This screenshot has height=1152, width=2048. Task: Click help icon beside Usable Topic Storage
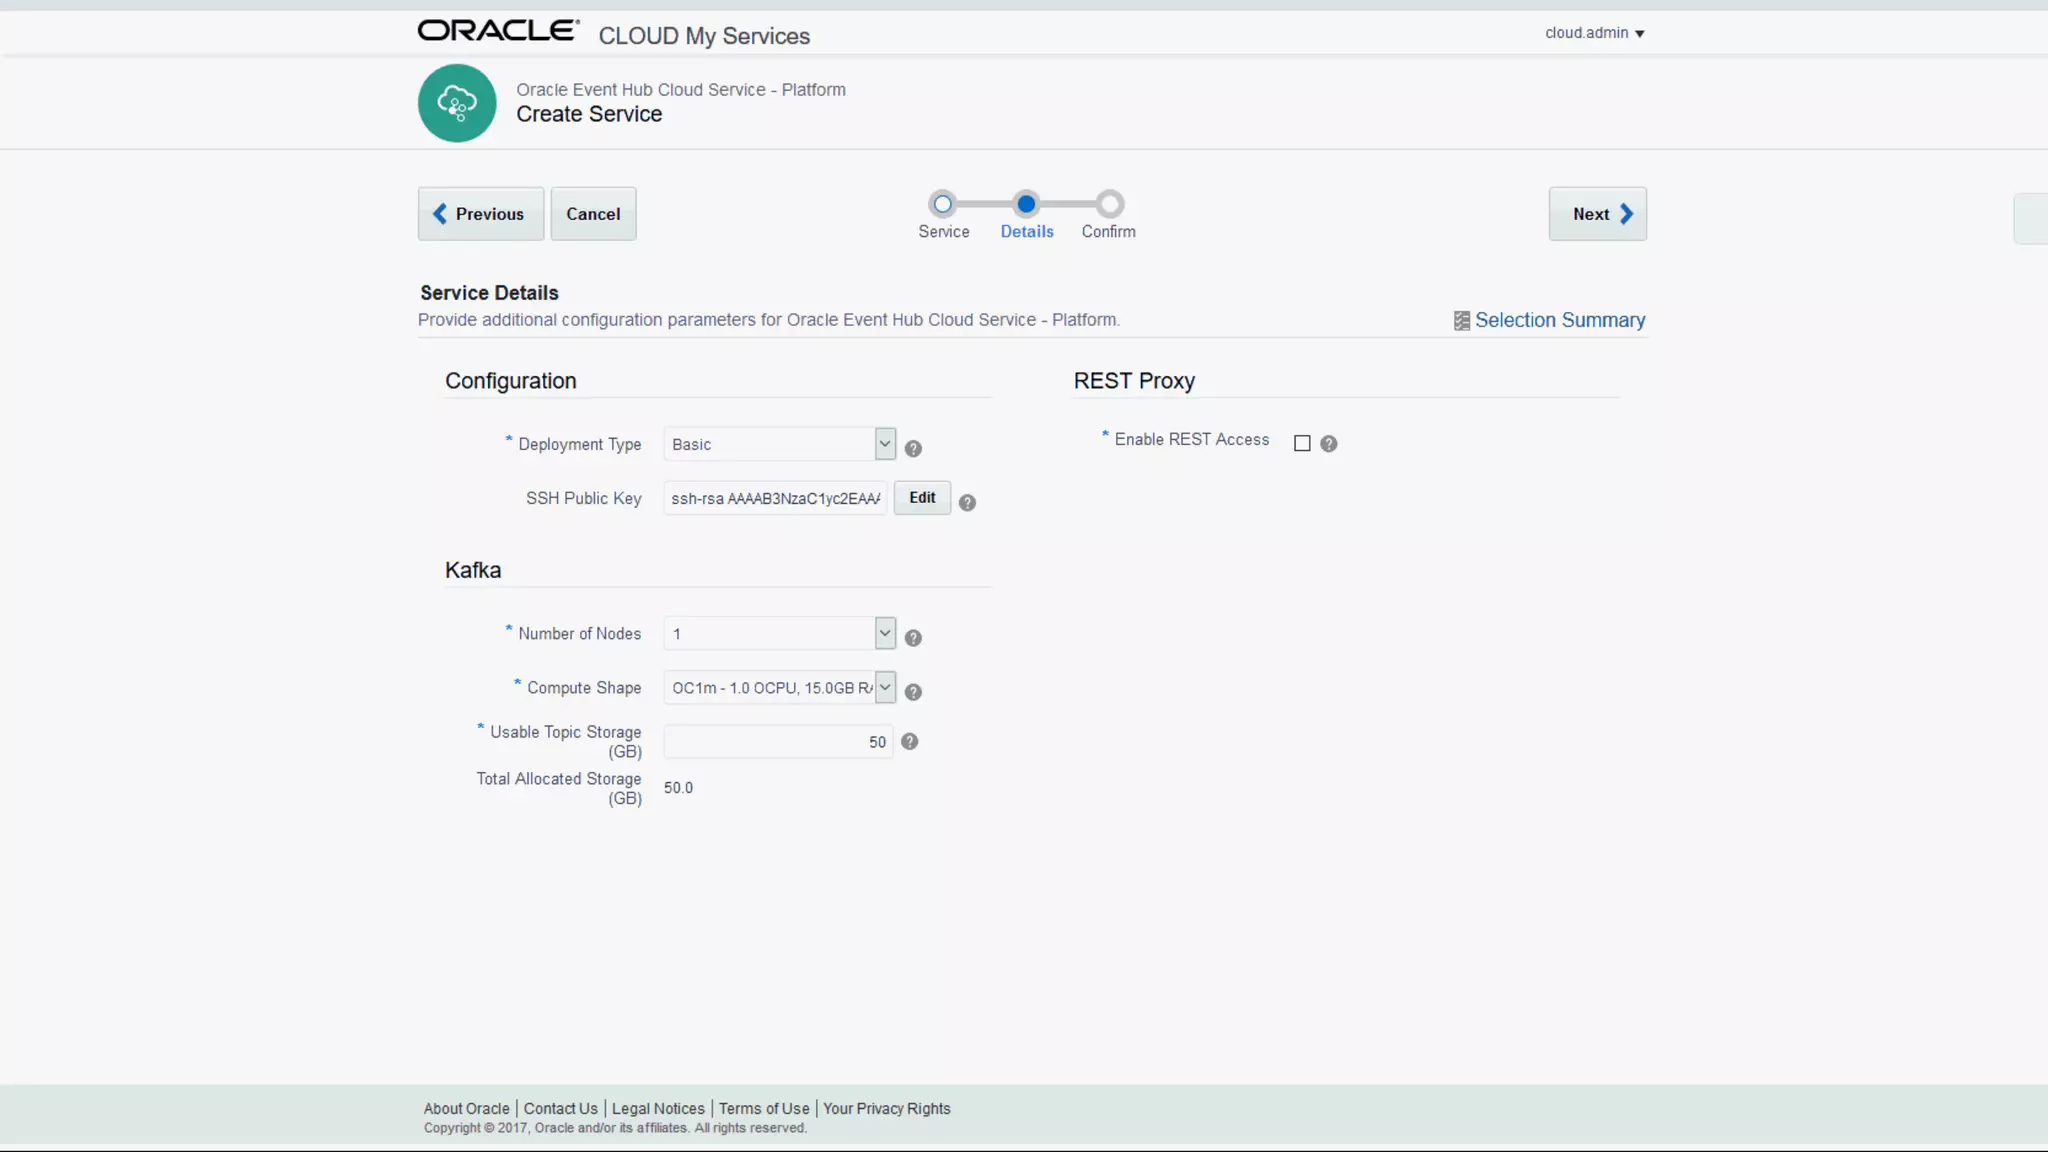click(x=909, y=742)
